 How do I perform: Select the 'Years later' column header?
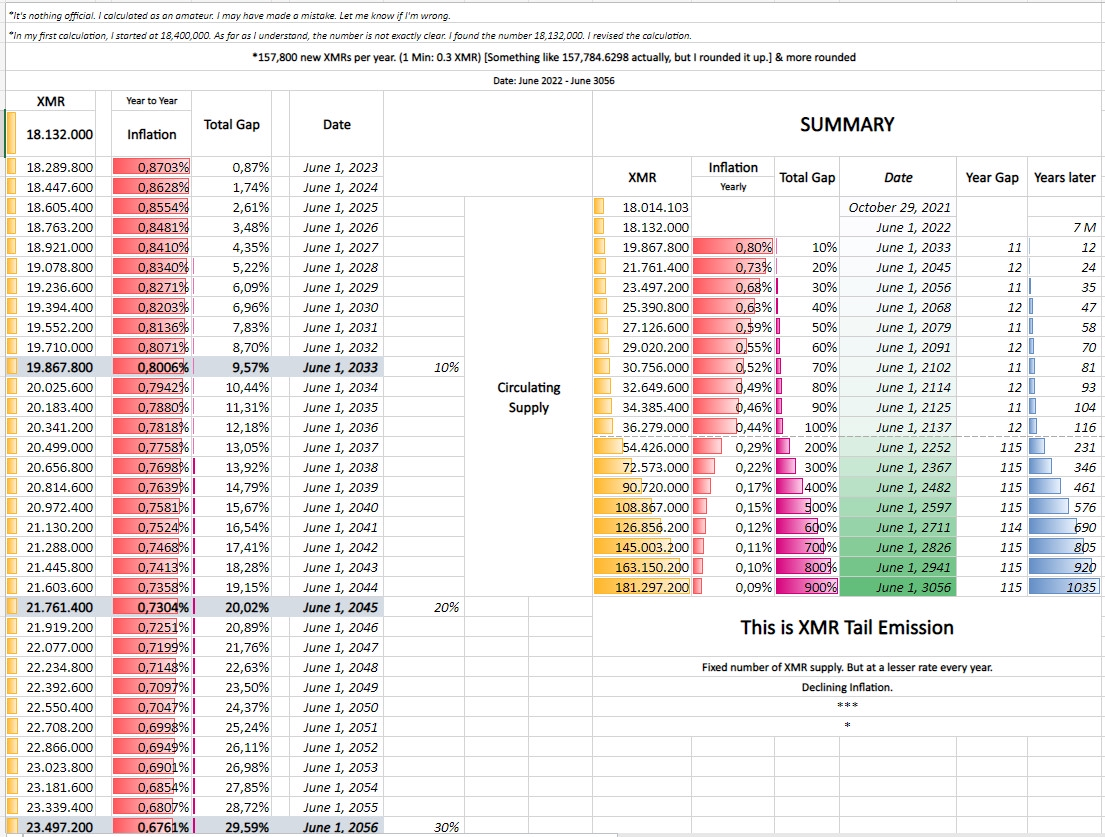(x=1064, y=177)
